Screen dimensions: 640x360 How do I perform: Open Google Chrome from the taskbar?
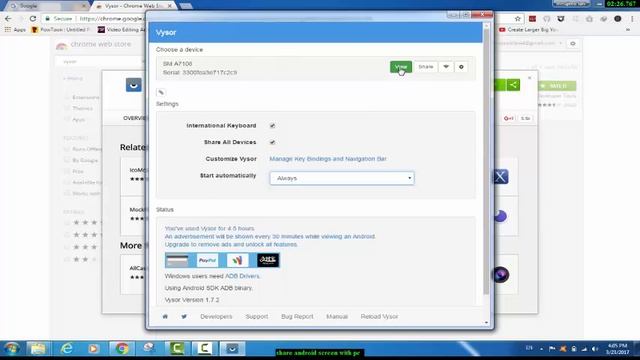point(122,349)
